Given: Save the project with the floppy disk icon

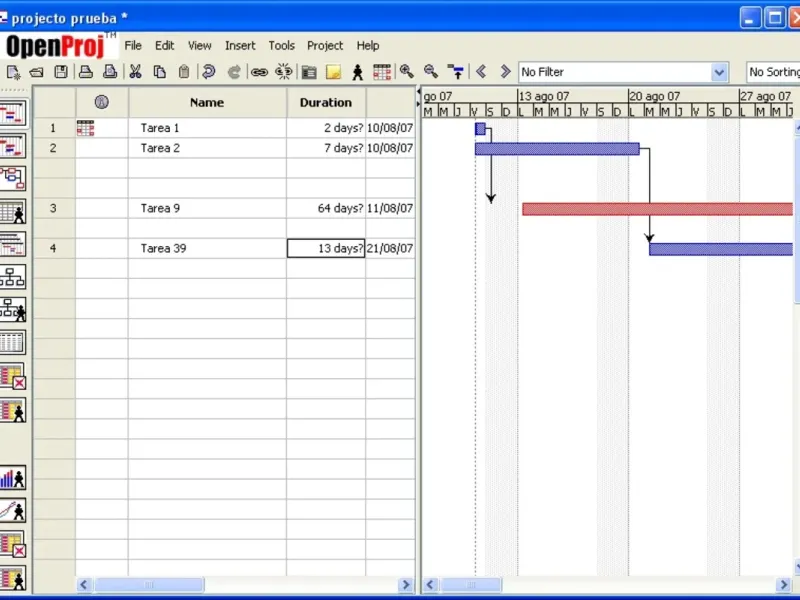Looking at the screenshot, I should [x=61, y=72].
